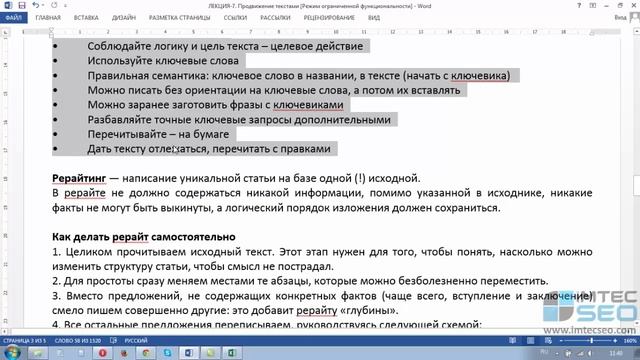Click vertical scrollbar up arrow
Image resolution: width=640 pixels, height=360 pixels.
[637, 31]
